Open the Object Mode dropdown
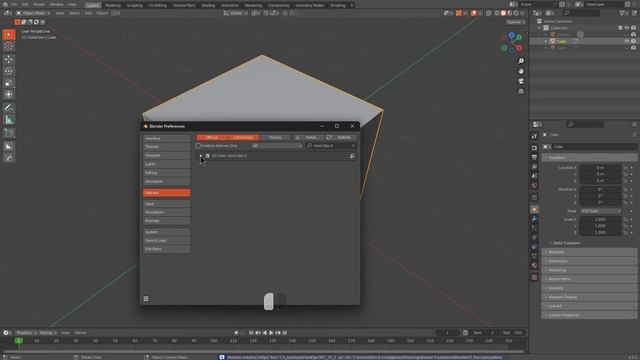Screen dimensions: 640x360 [33, 13]
